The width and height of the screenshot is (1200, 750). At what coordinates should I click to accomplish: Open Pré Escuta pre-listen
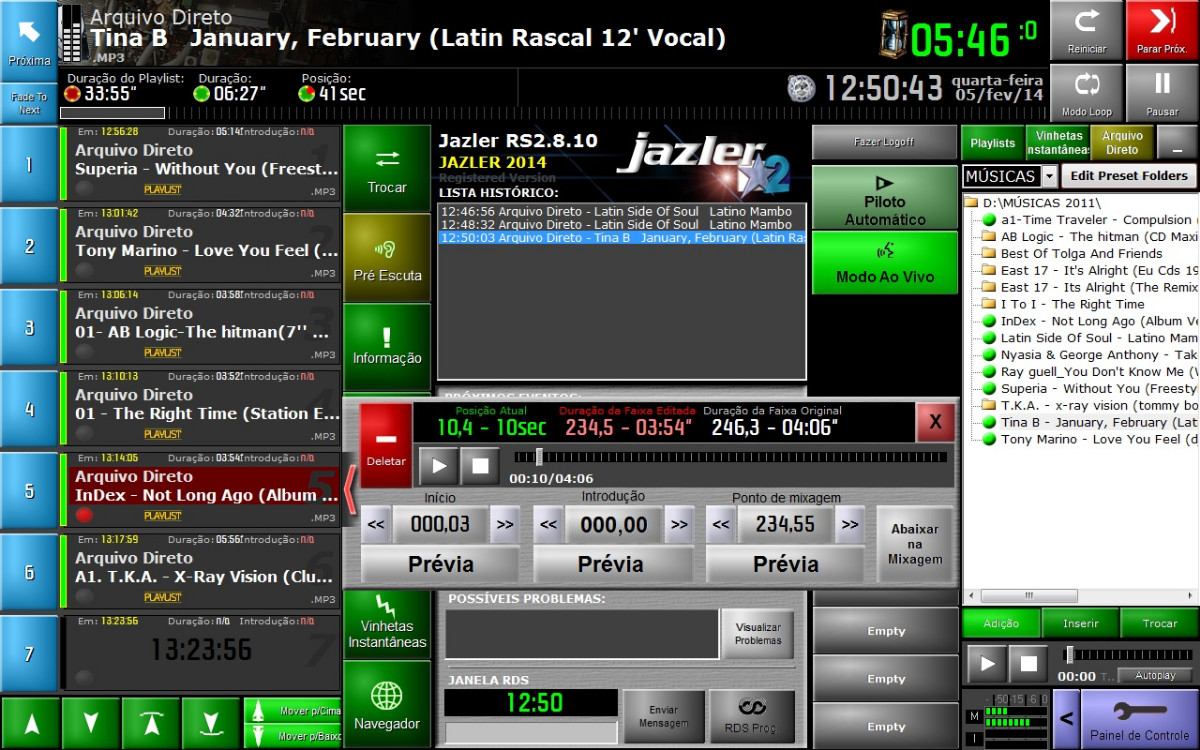tap(387, 256)
